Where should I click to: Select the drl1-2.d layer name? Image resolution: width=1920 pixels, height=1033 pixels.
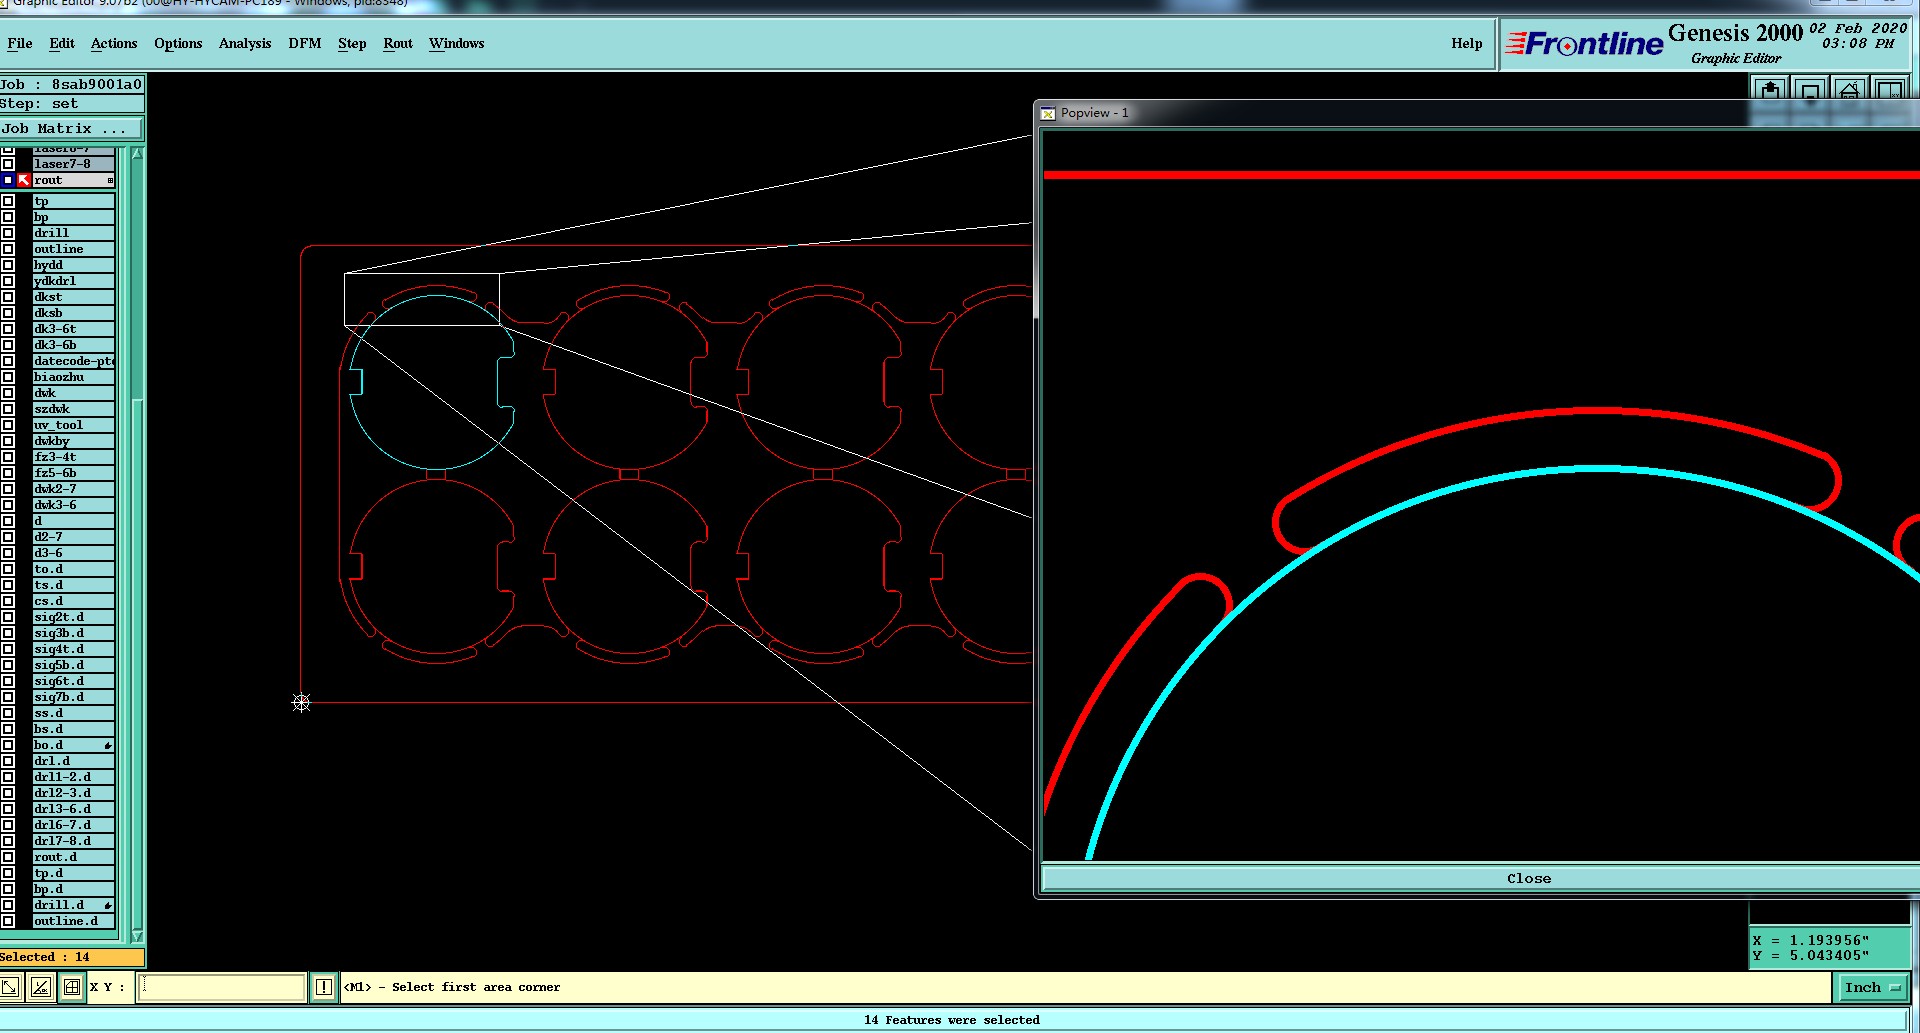click(x=74, y=777)
